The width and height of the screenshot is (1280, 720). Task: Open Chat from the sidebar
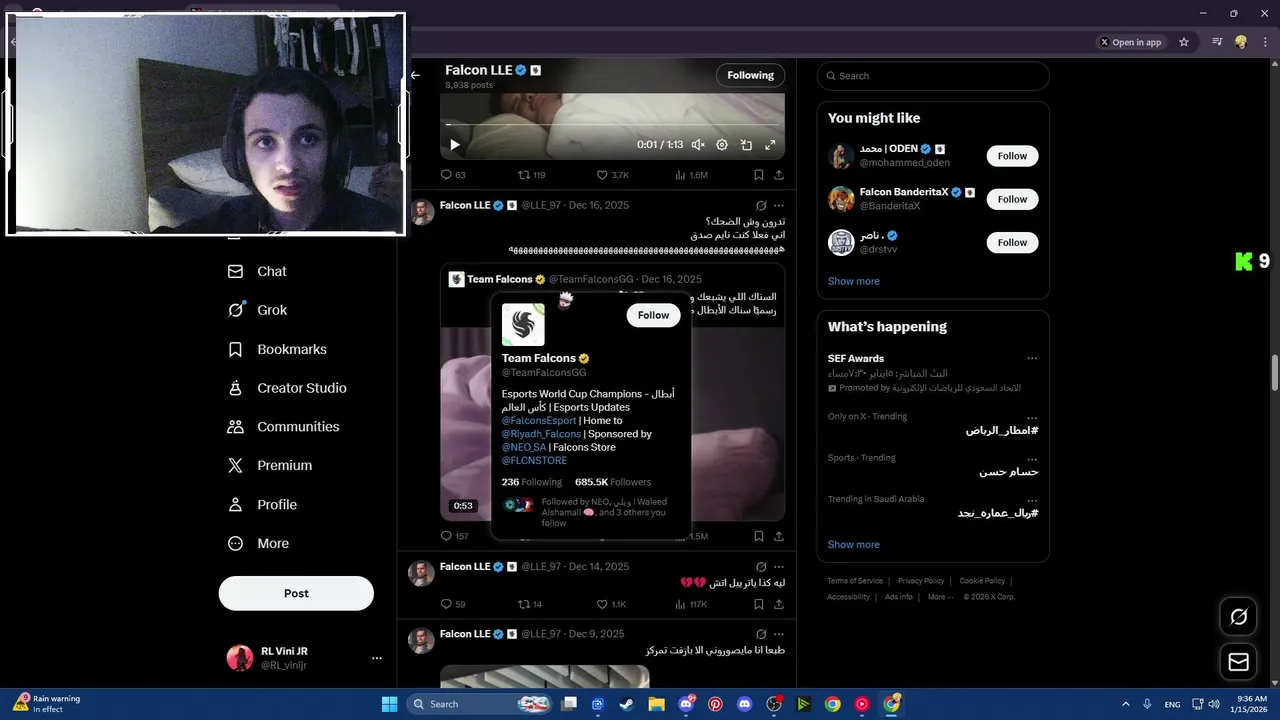coord(258,271)
